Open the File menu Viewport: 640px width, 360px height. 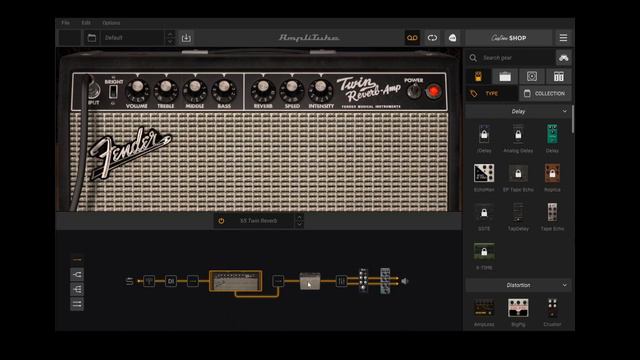click(65, 23)
